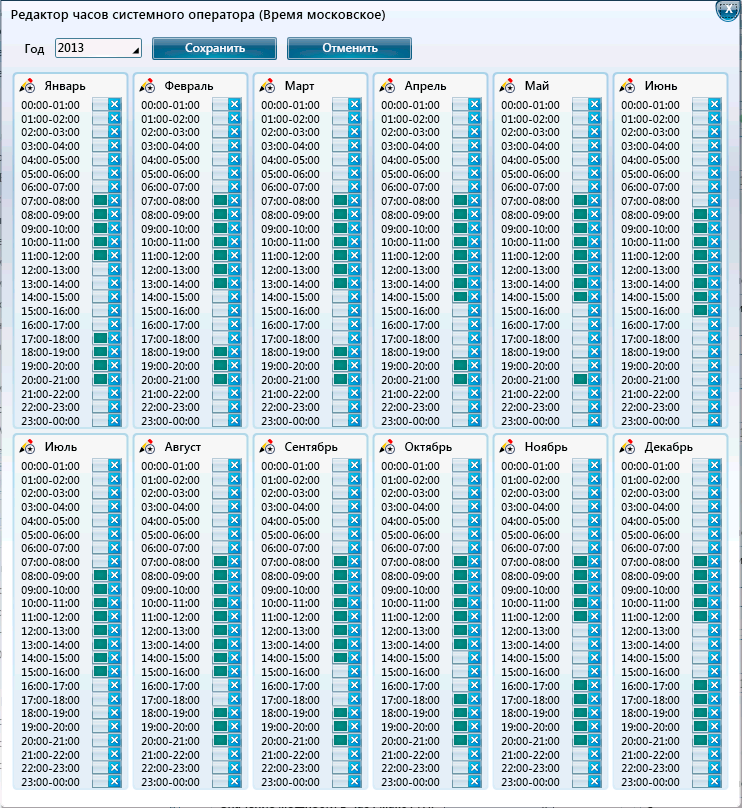Viewport: 742px width, 808px height.
Task: Click the Сохранить button
Action: [x=214, y=49]
